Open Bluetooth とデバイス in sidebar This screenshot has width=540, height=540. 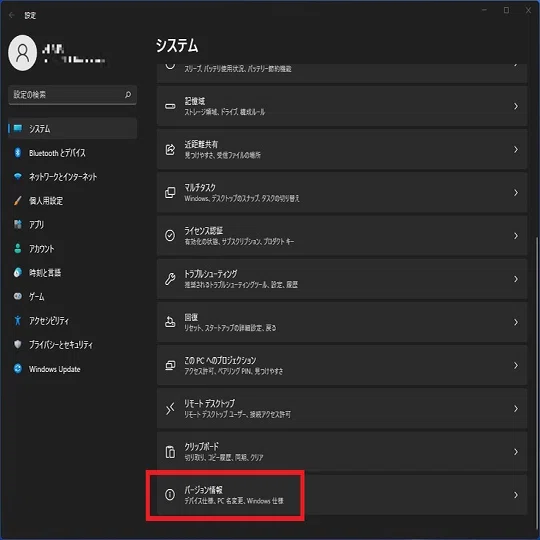click(72, 153)
